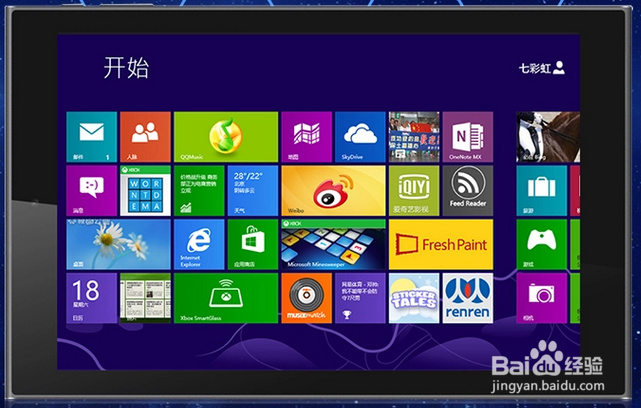Open the green Finance tile
Screen dimensions: 641x408
199,191
